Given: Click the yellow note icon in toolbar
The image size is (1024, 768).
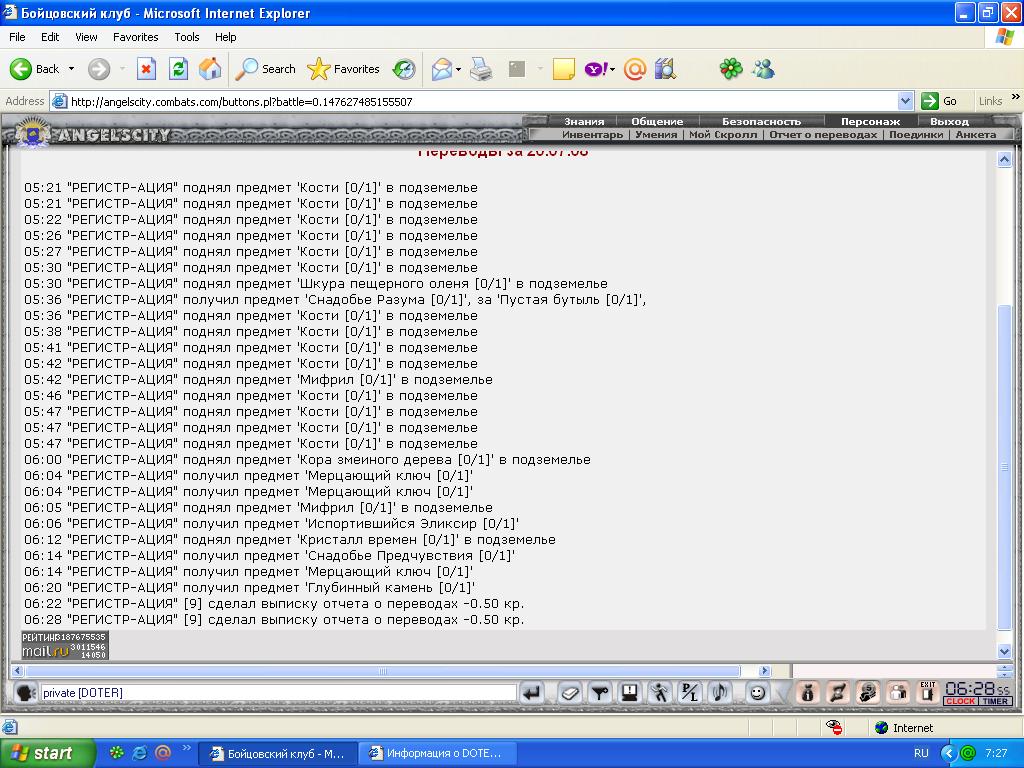Looking at the screenshot, I should click(x=564, y=69).
